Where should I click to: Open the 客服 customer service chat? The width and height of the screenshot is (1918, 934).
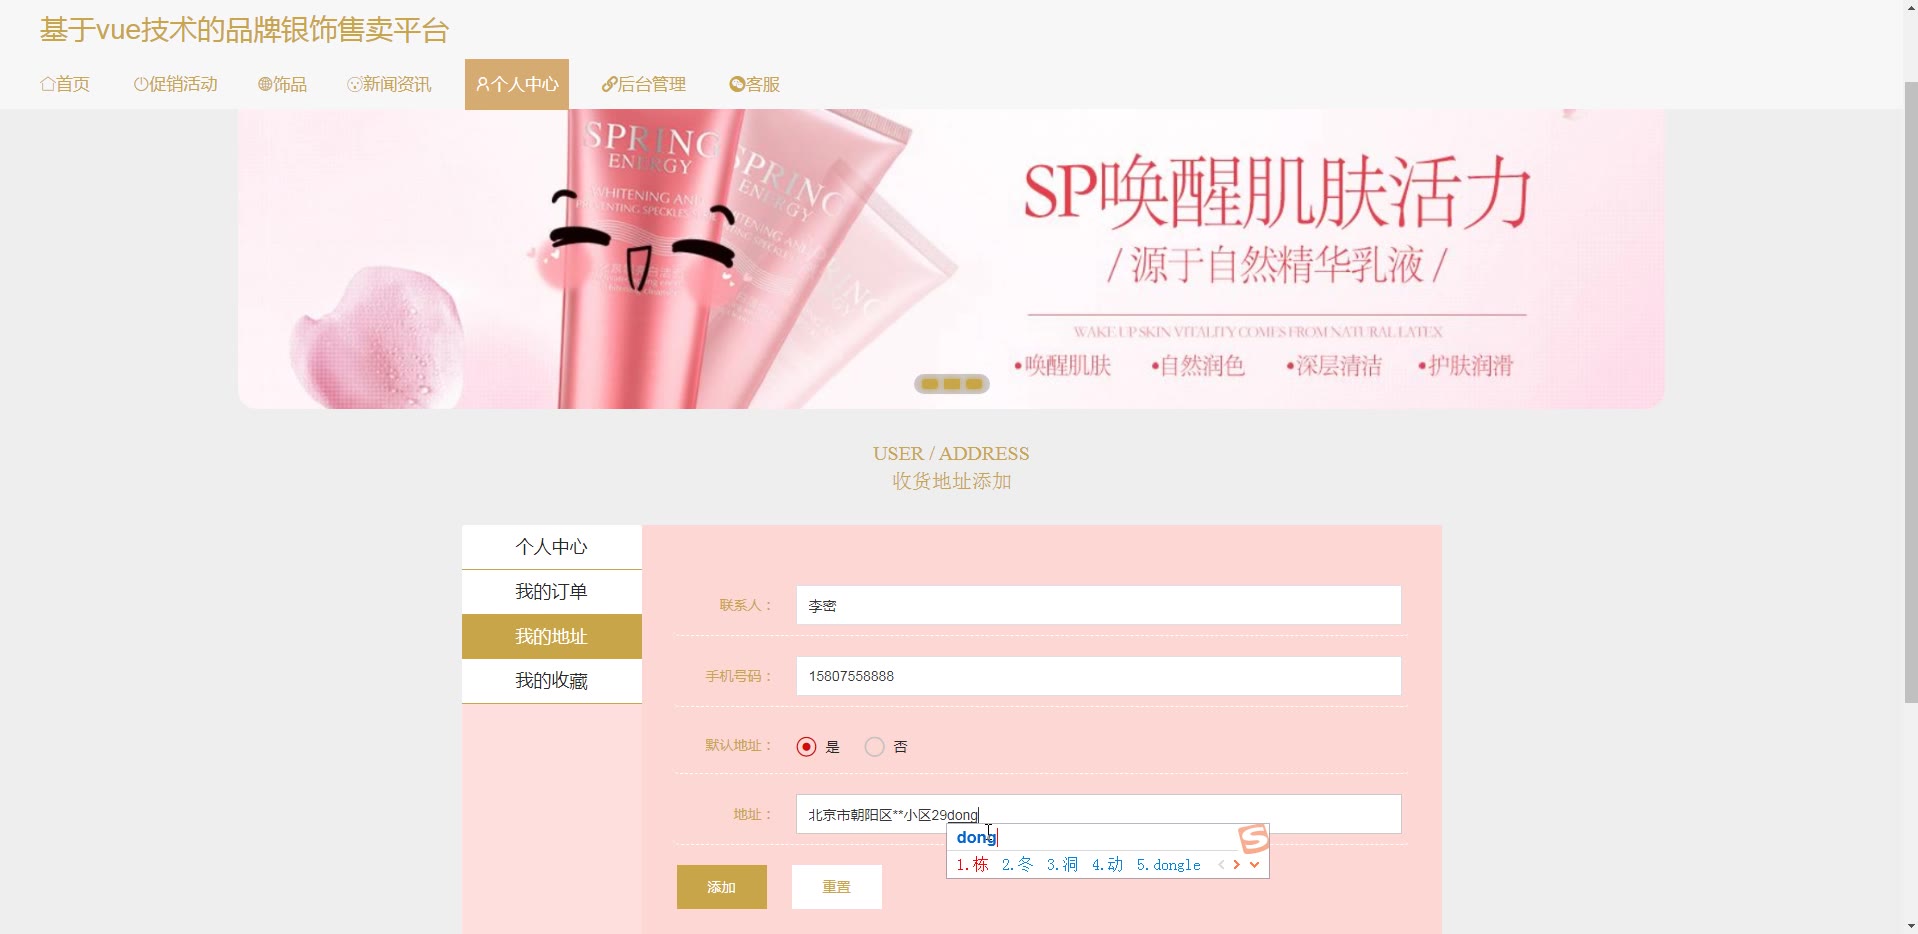click(x=754, y=84)
